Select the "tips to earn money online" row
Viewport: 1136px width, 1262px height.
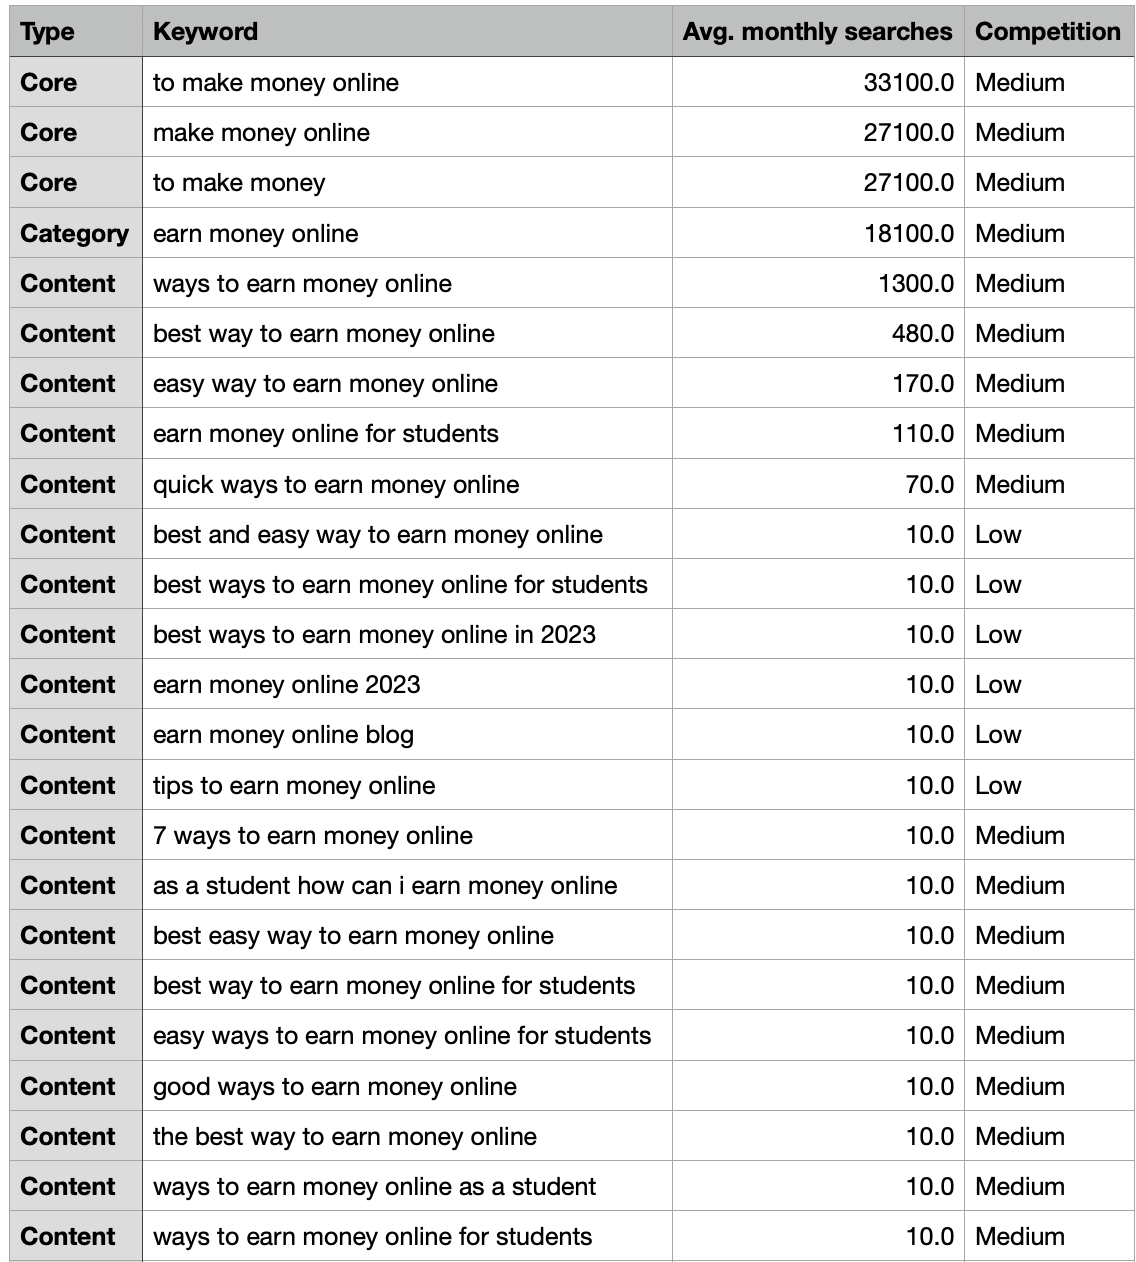[294, 786]
